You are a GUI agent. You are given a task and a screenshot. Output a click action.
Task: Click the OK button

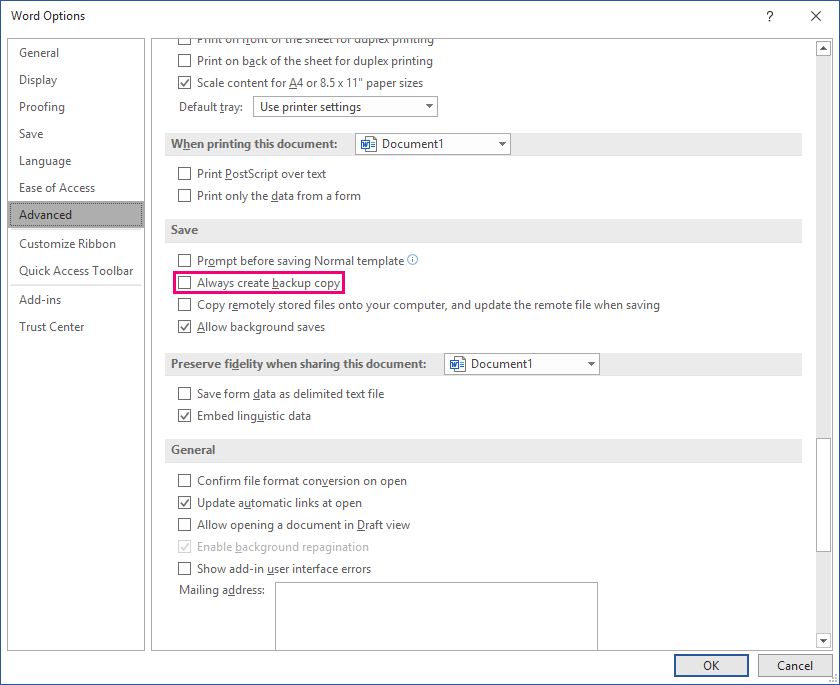[711, 666]
